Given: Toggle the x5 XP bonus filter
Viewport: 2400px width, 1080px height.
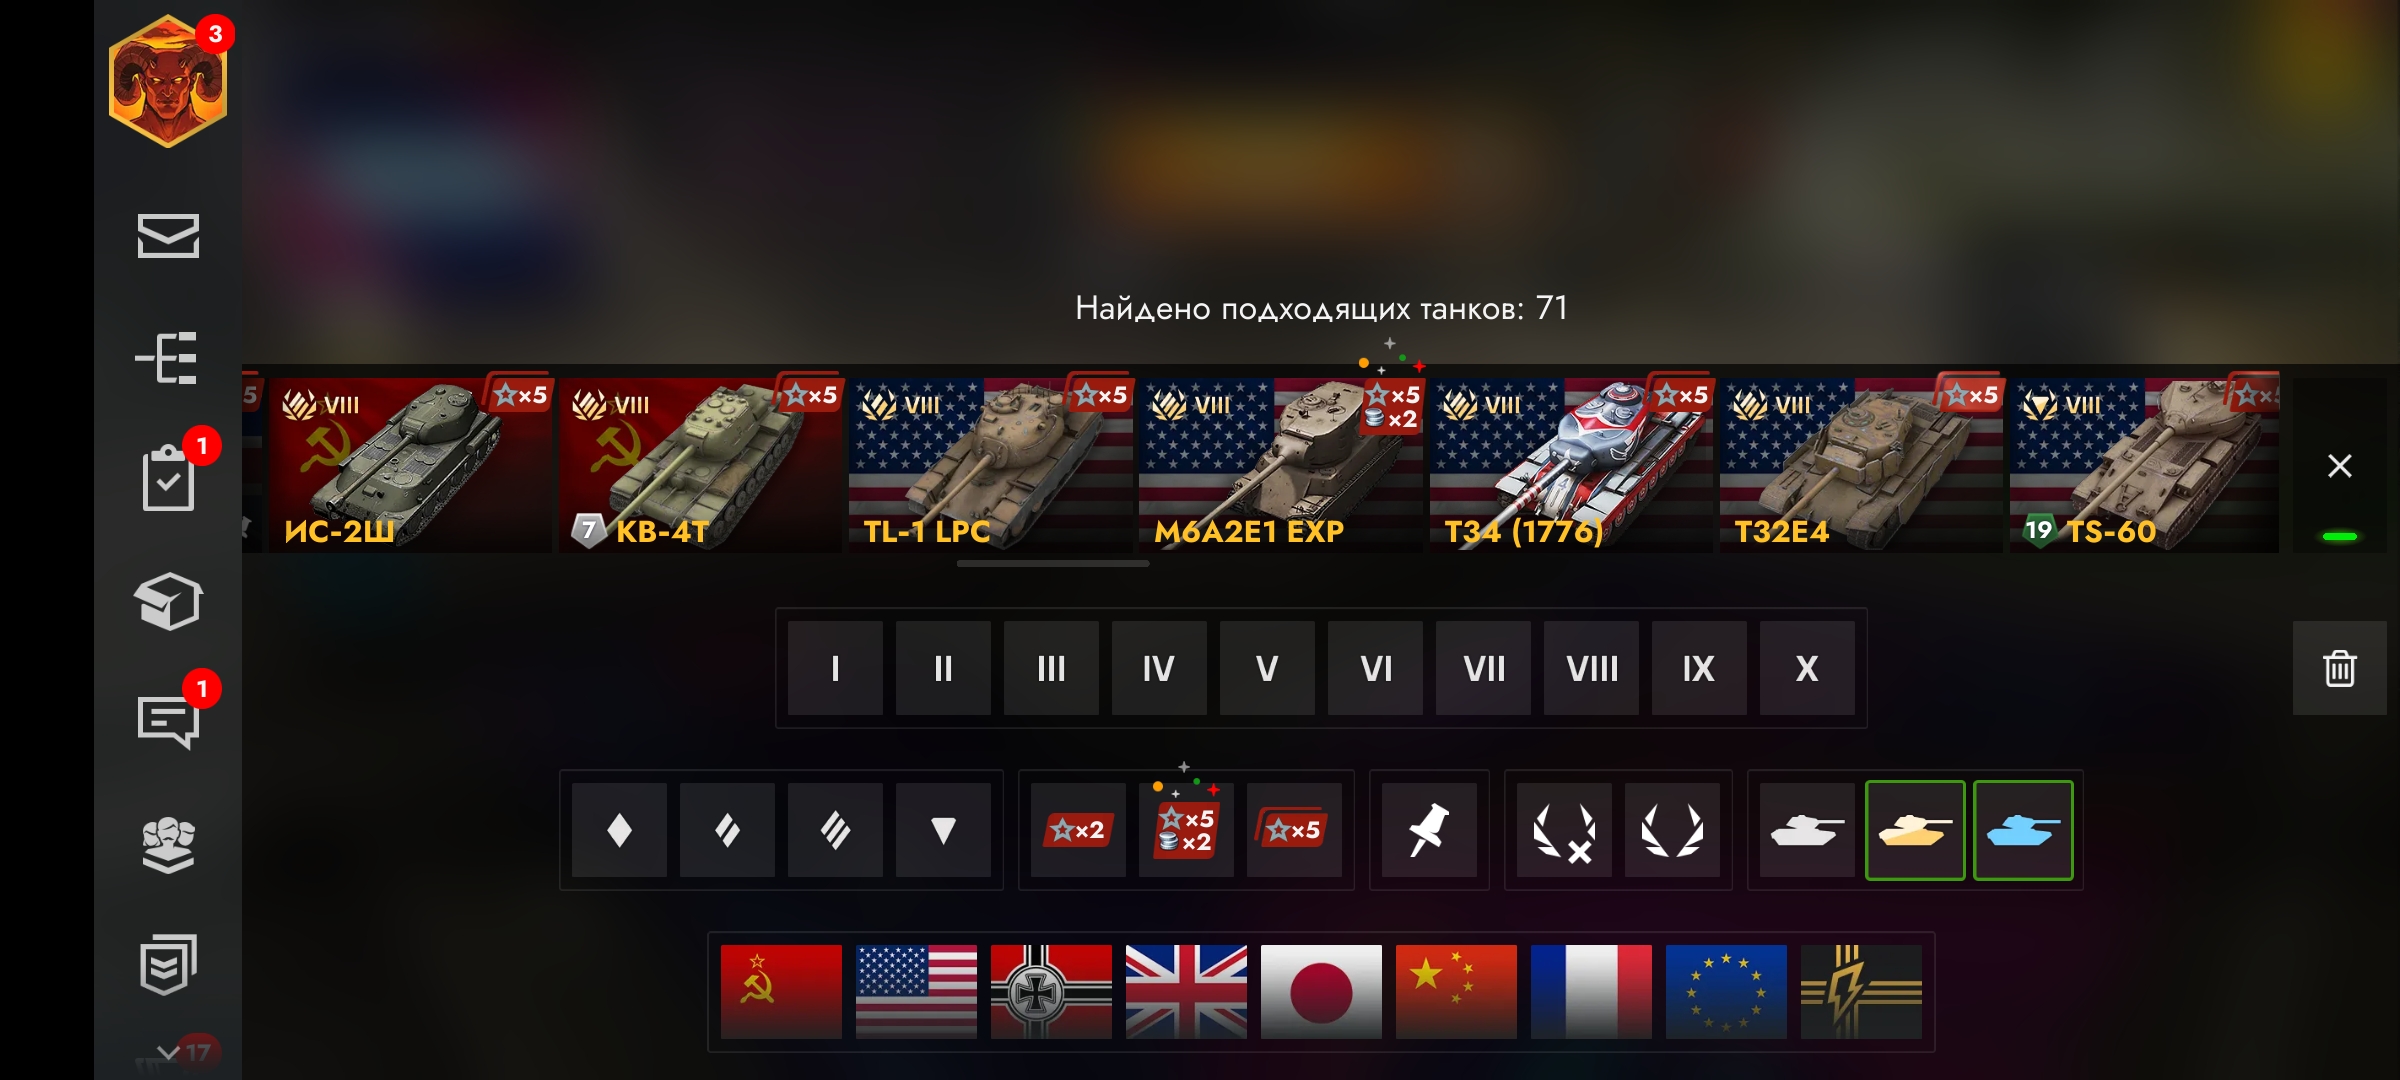Looking at the screenshot, I should (1294, 830).
